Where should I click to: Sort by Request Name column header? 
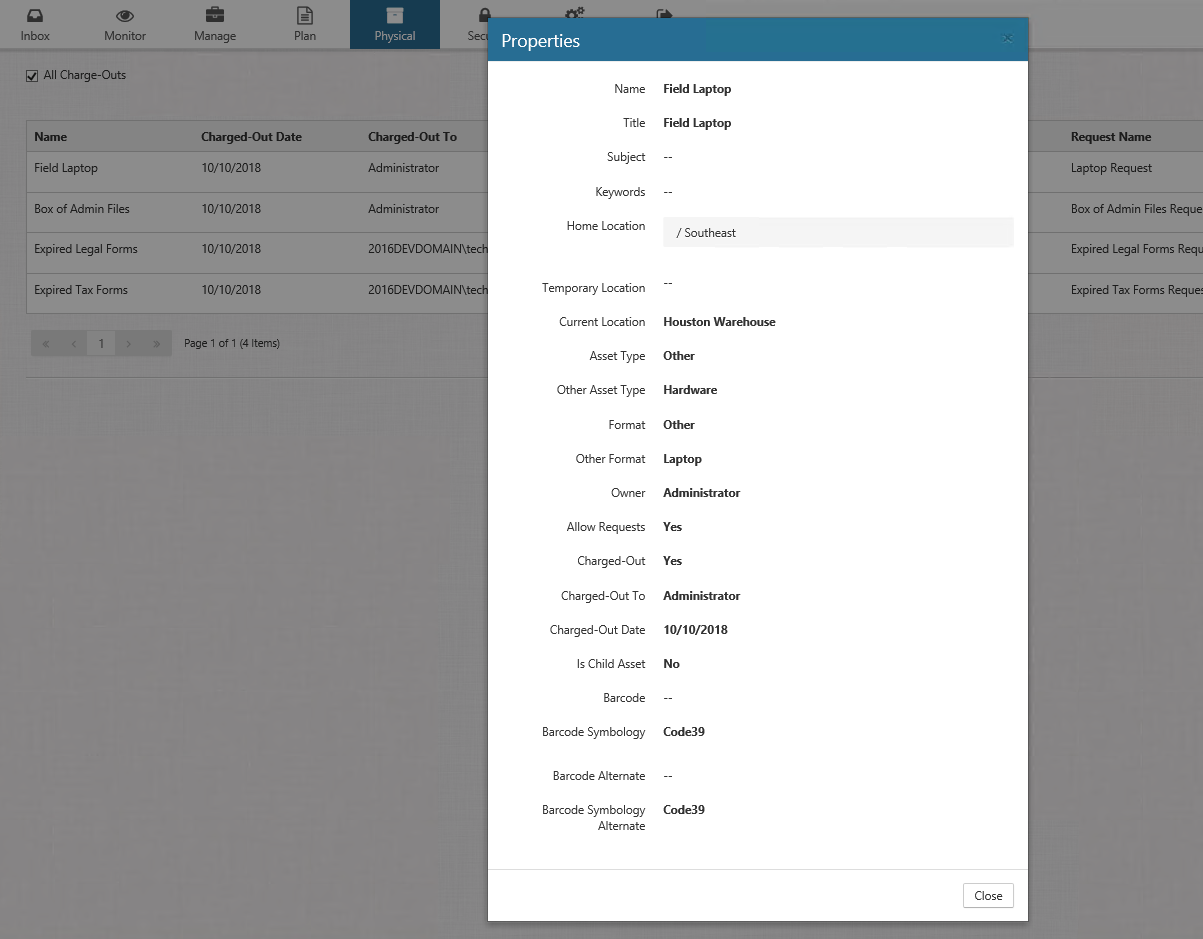pyautogui.click(x=1110, y=137)
